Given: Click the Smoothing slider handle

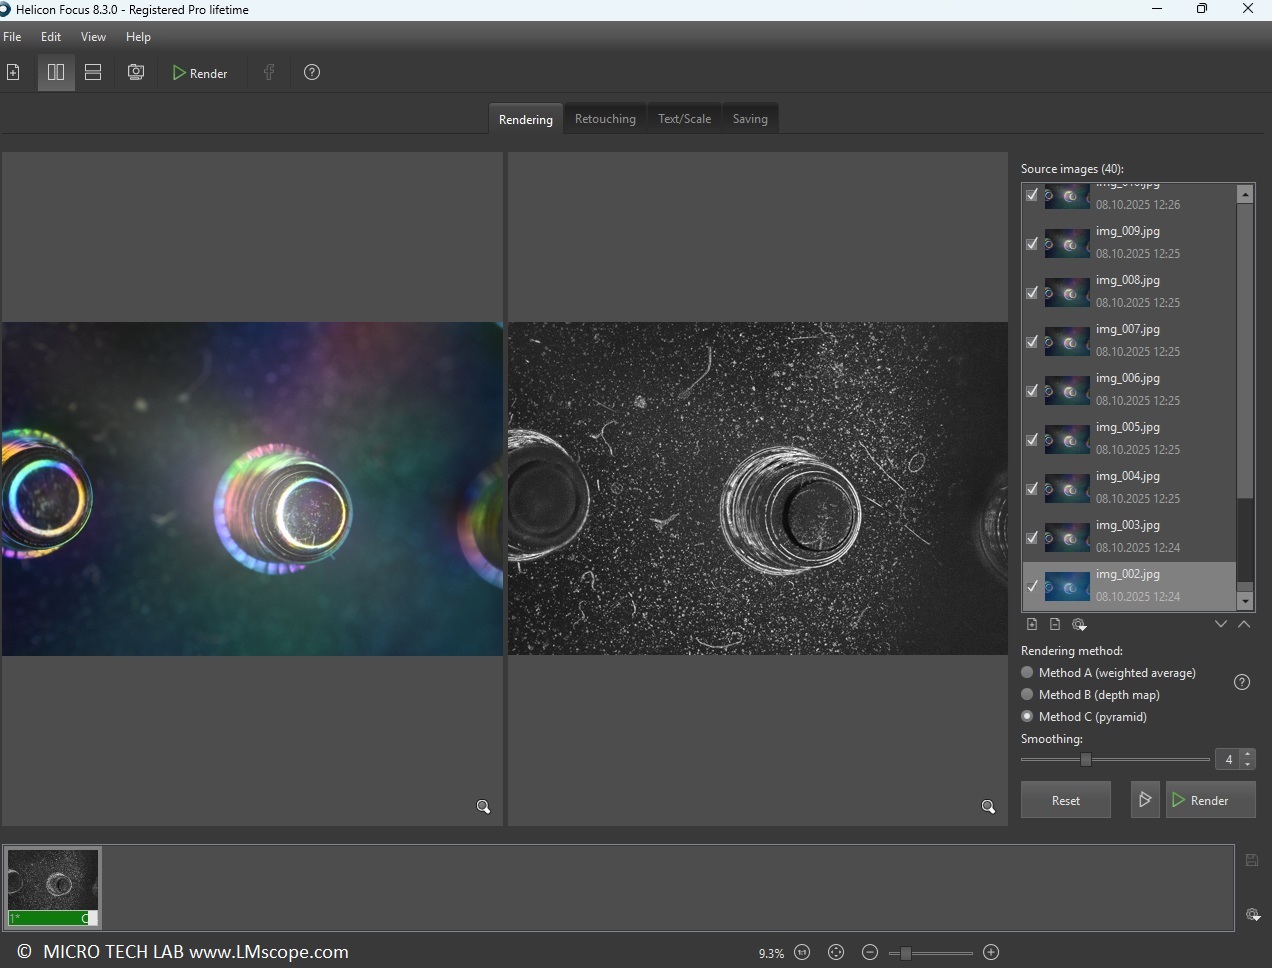Looking at the screenshot, I should point(1086,759).
